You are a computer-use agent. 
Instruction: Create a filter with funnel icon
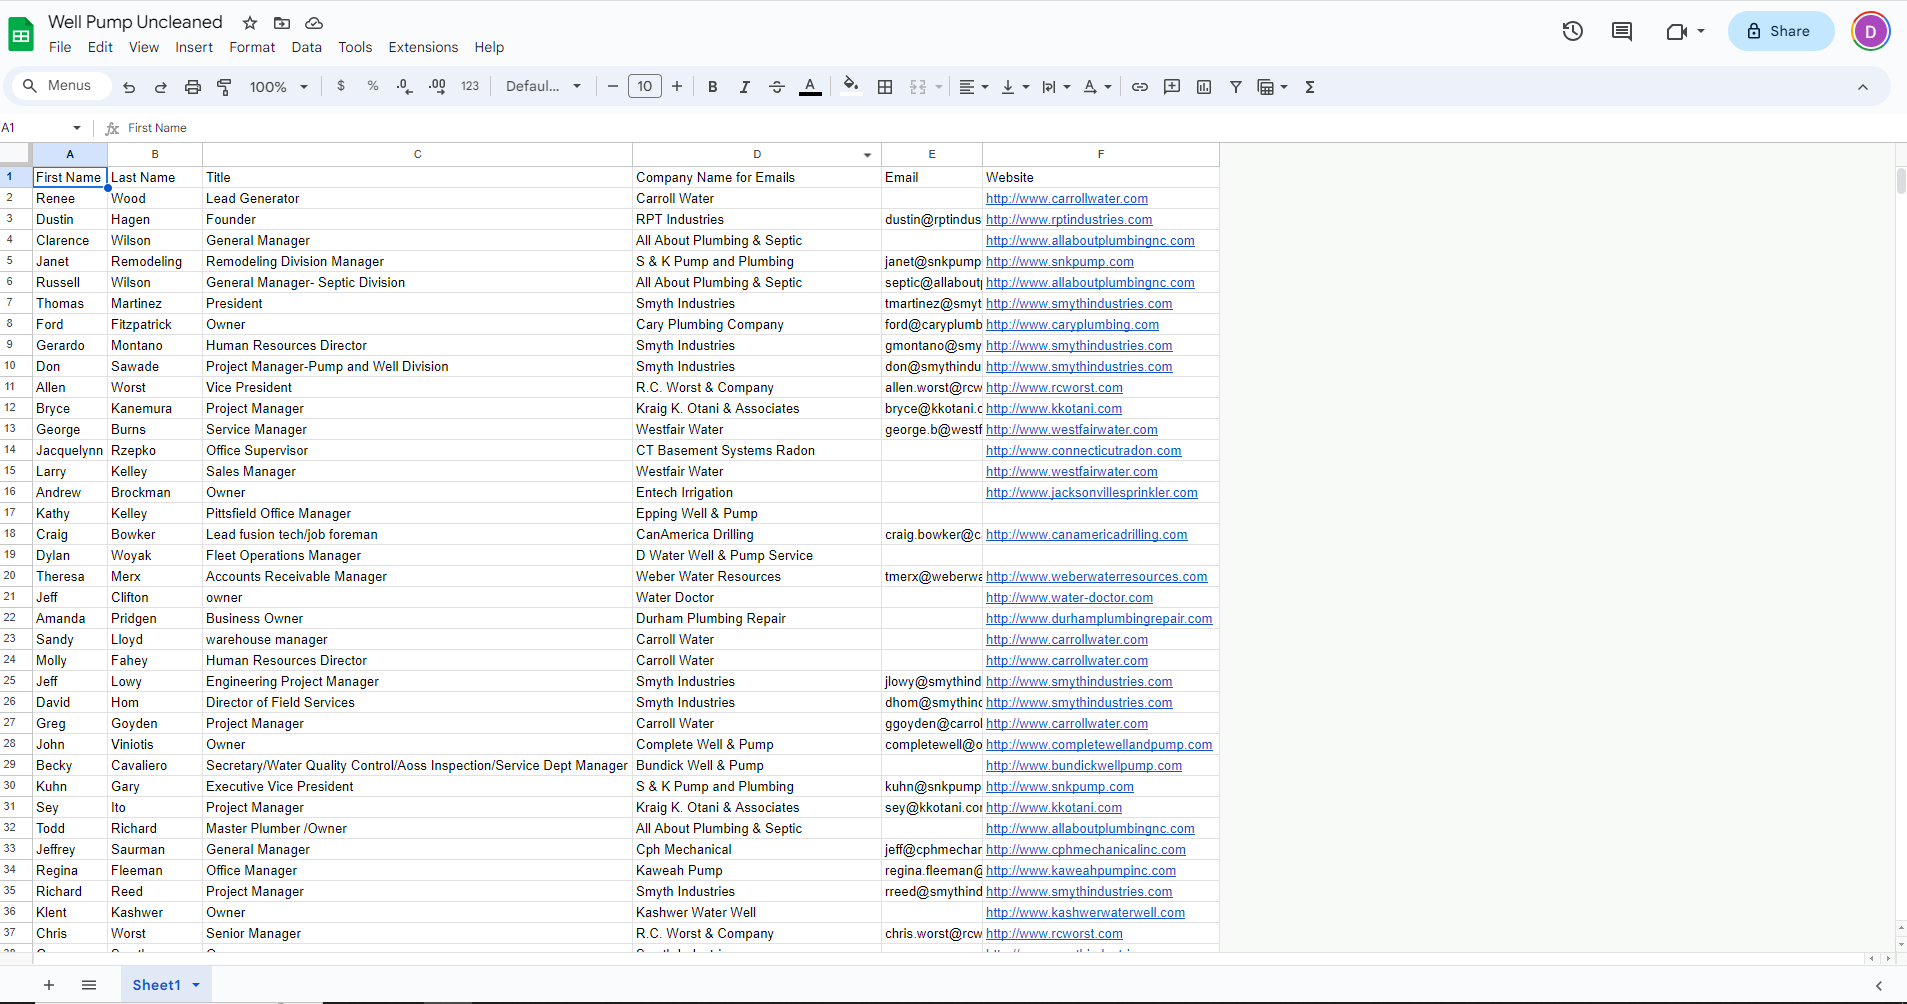tap(1236, 87)
